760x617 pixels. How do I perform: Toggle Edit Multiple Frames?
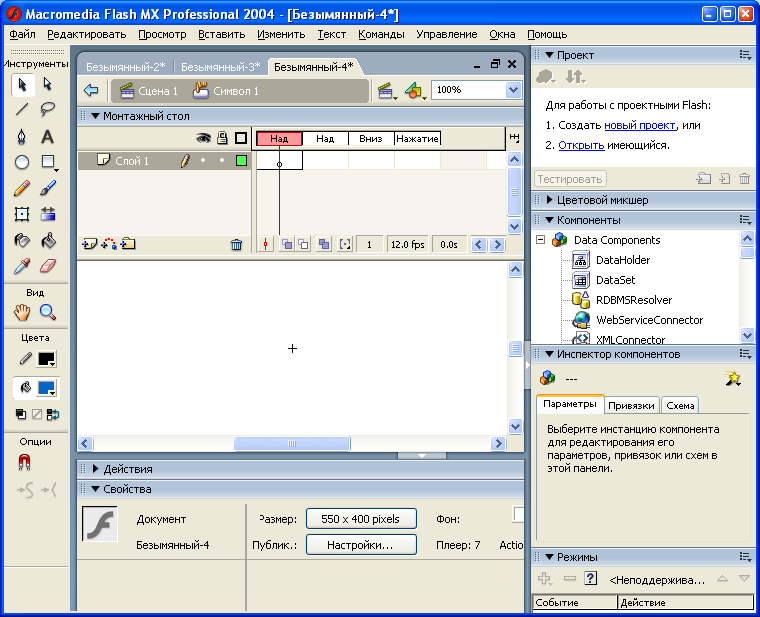coord(324,245)
